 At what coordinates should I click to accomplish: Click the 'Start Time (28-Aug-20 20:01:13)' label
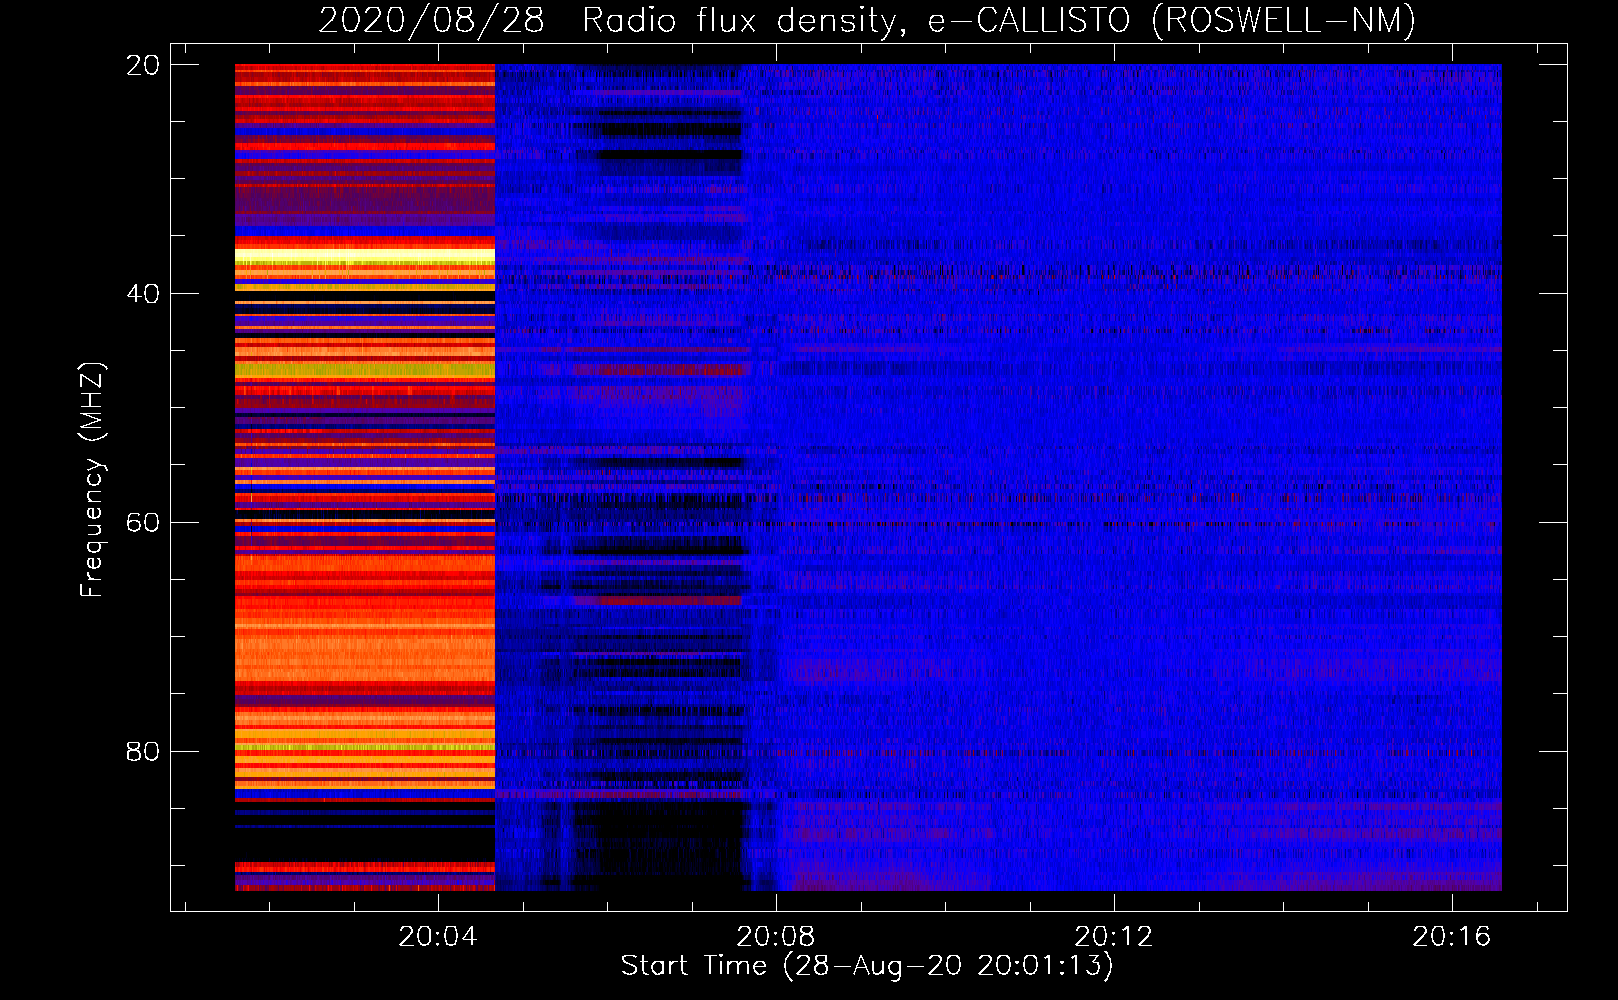tap(867, 966)
